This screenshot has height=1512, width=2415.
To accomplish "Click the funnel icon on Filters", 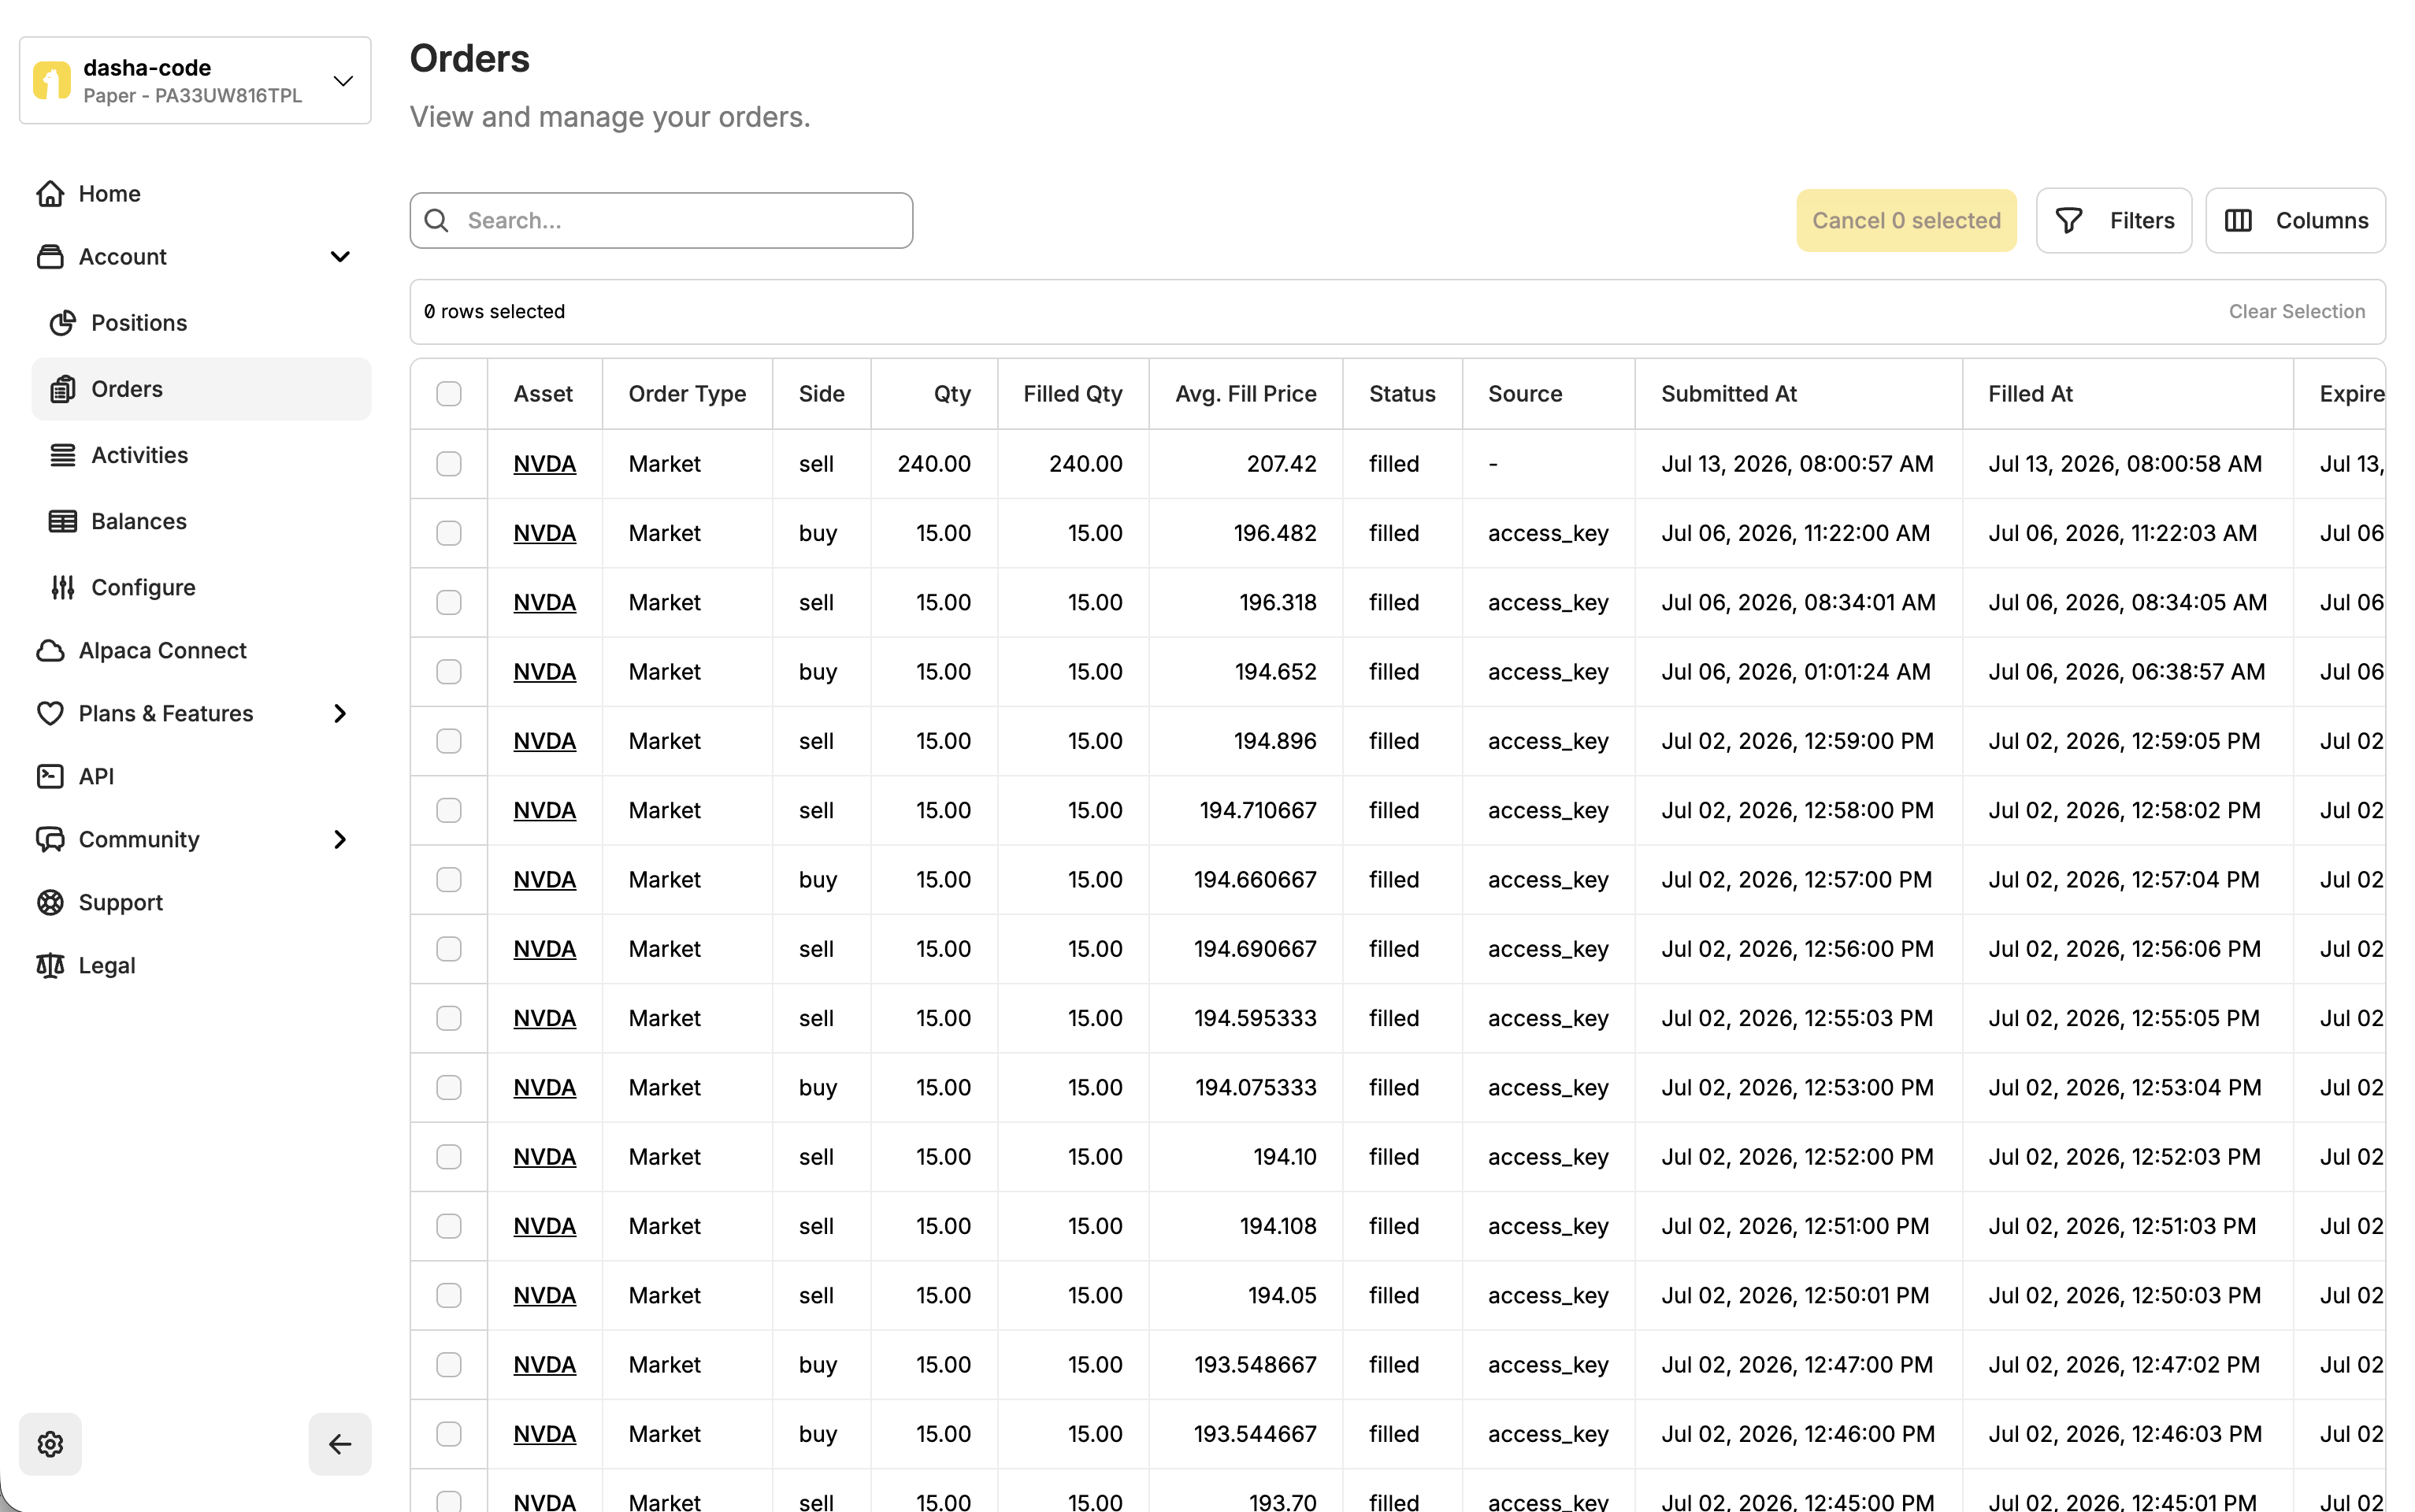I will tap(2069, 220).
